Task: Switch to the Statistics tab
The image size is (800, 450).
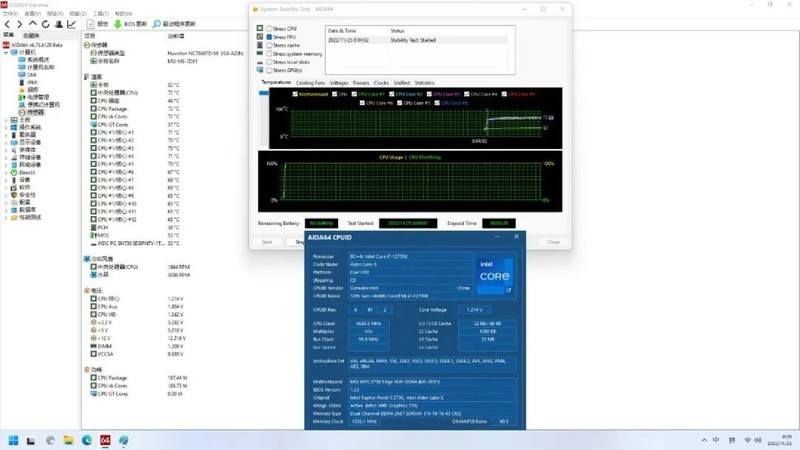Action: [x=424, y=83]
